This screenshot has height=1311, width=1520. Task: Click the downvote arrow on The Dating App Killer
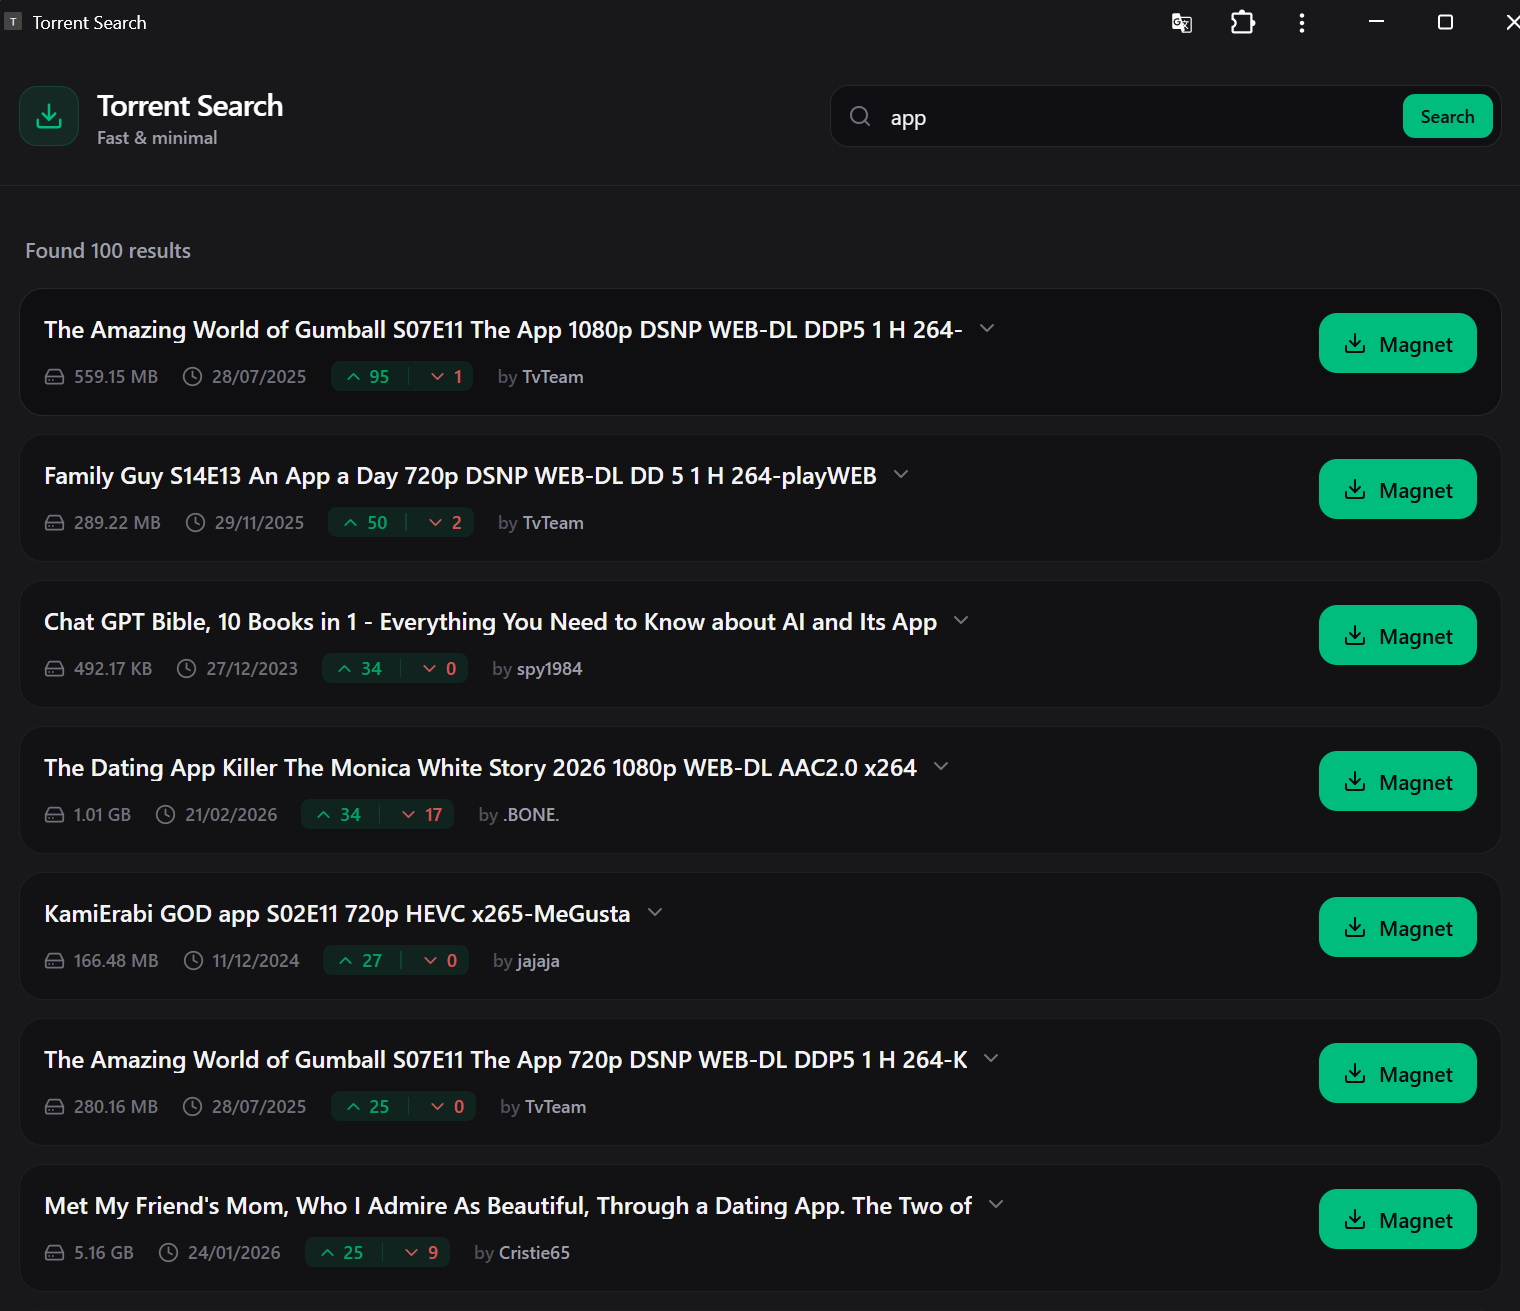pos(409,814)
